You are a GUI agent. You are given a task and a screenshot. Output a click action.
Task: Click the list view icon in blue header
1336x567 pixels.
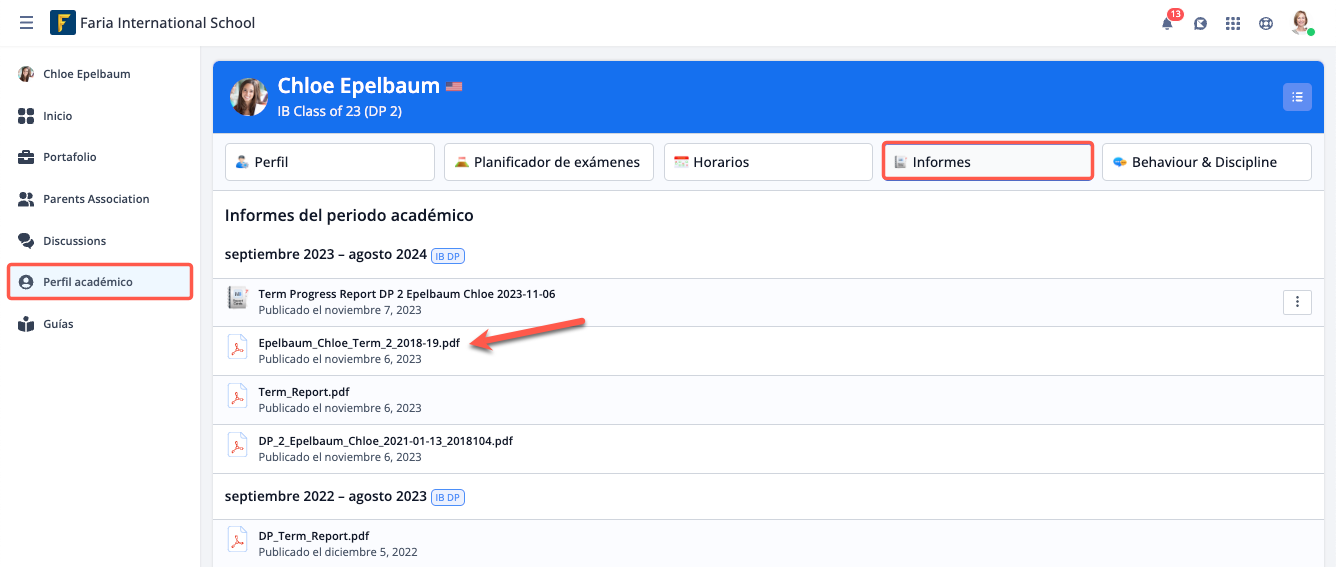tap(1296, 97)
